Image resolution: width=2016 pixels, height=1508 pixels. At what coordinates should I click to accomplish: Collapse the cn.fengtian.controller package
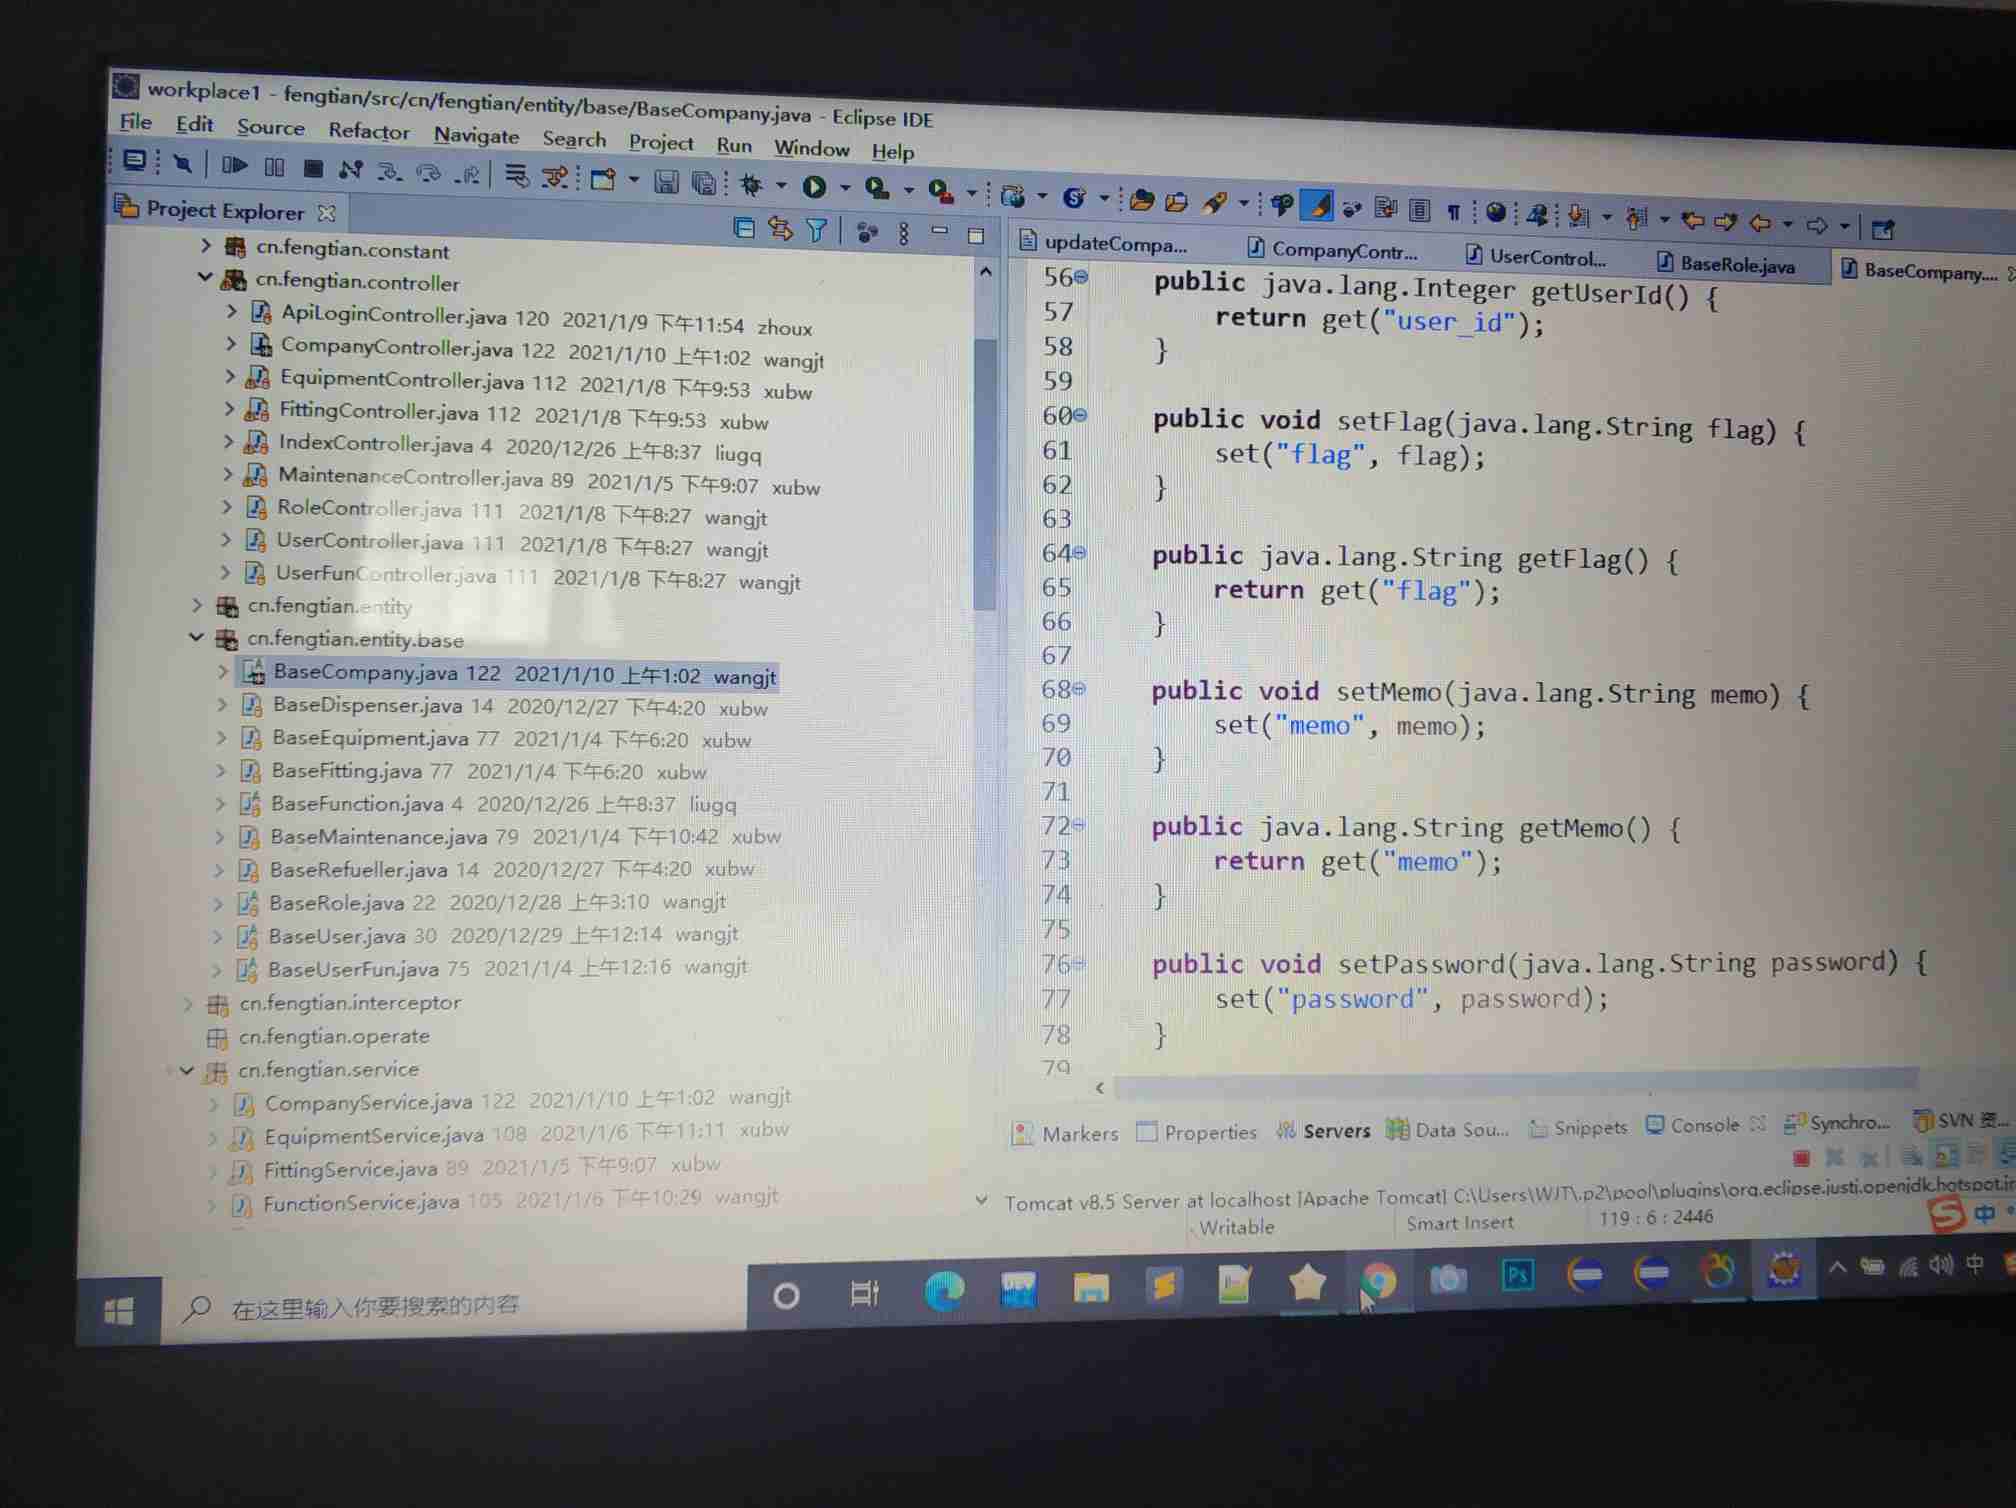point(205,277)
